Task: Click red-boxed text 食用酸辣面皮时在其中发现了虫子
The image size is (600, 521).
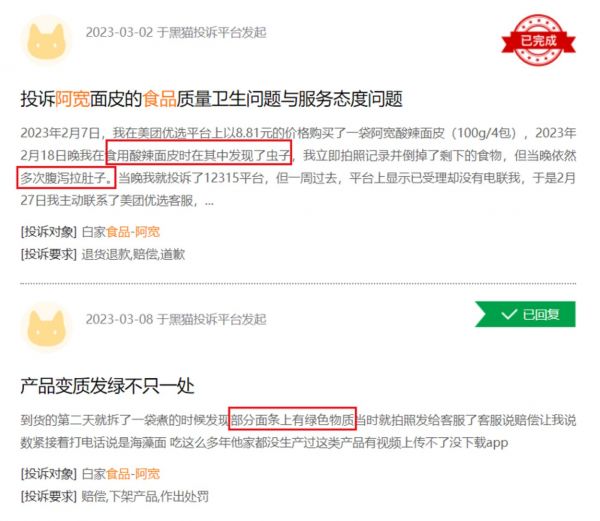Action: point(199,153)
